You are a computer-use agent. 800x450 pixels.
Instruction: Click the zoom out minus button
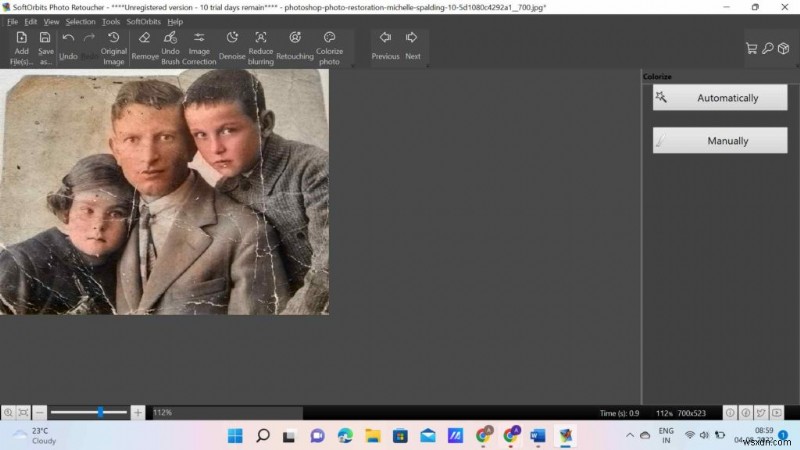pos(40,412)
